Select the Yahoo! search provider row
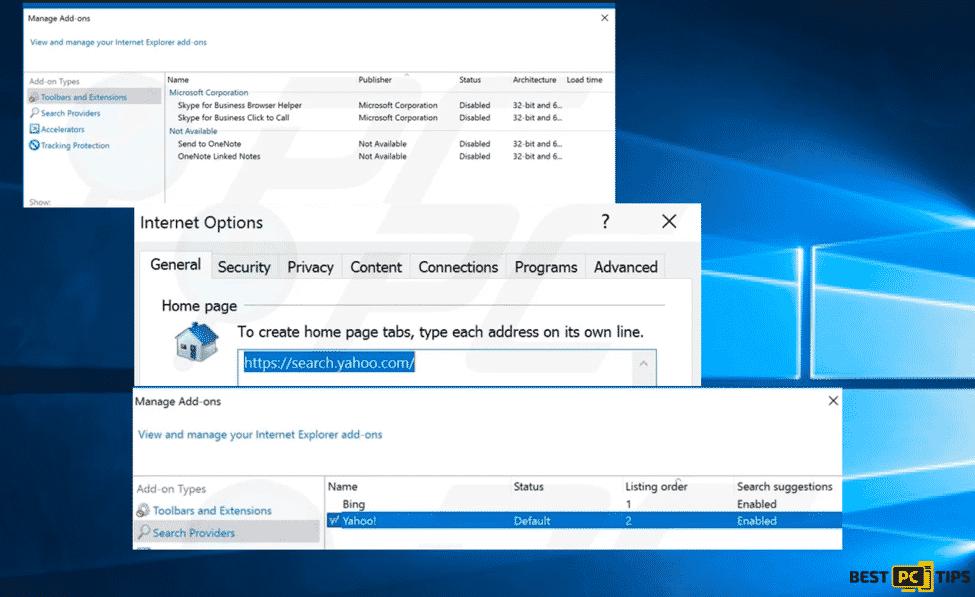 click(x=584, y=521)
